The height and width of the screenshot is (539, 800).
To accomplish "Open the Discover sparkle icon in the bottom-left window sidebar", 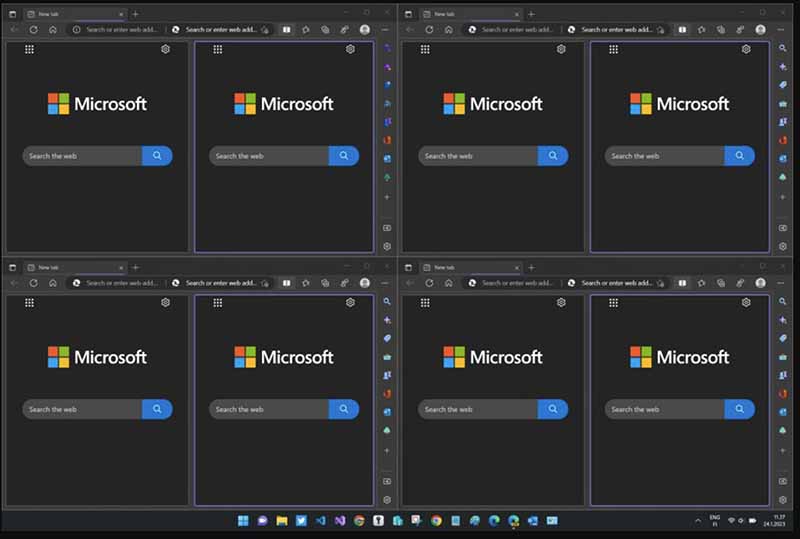I will tap(387, 320).
